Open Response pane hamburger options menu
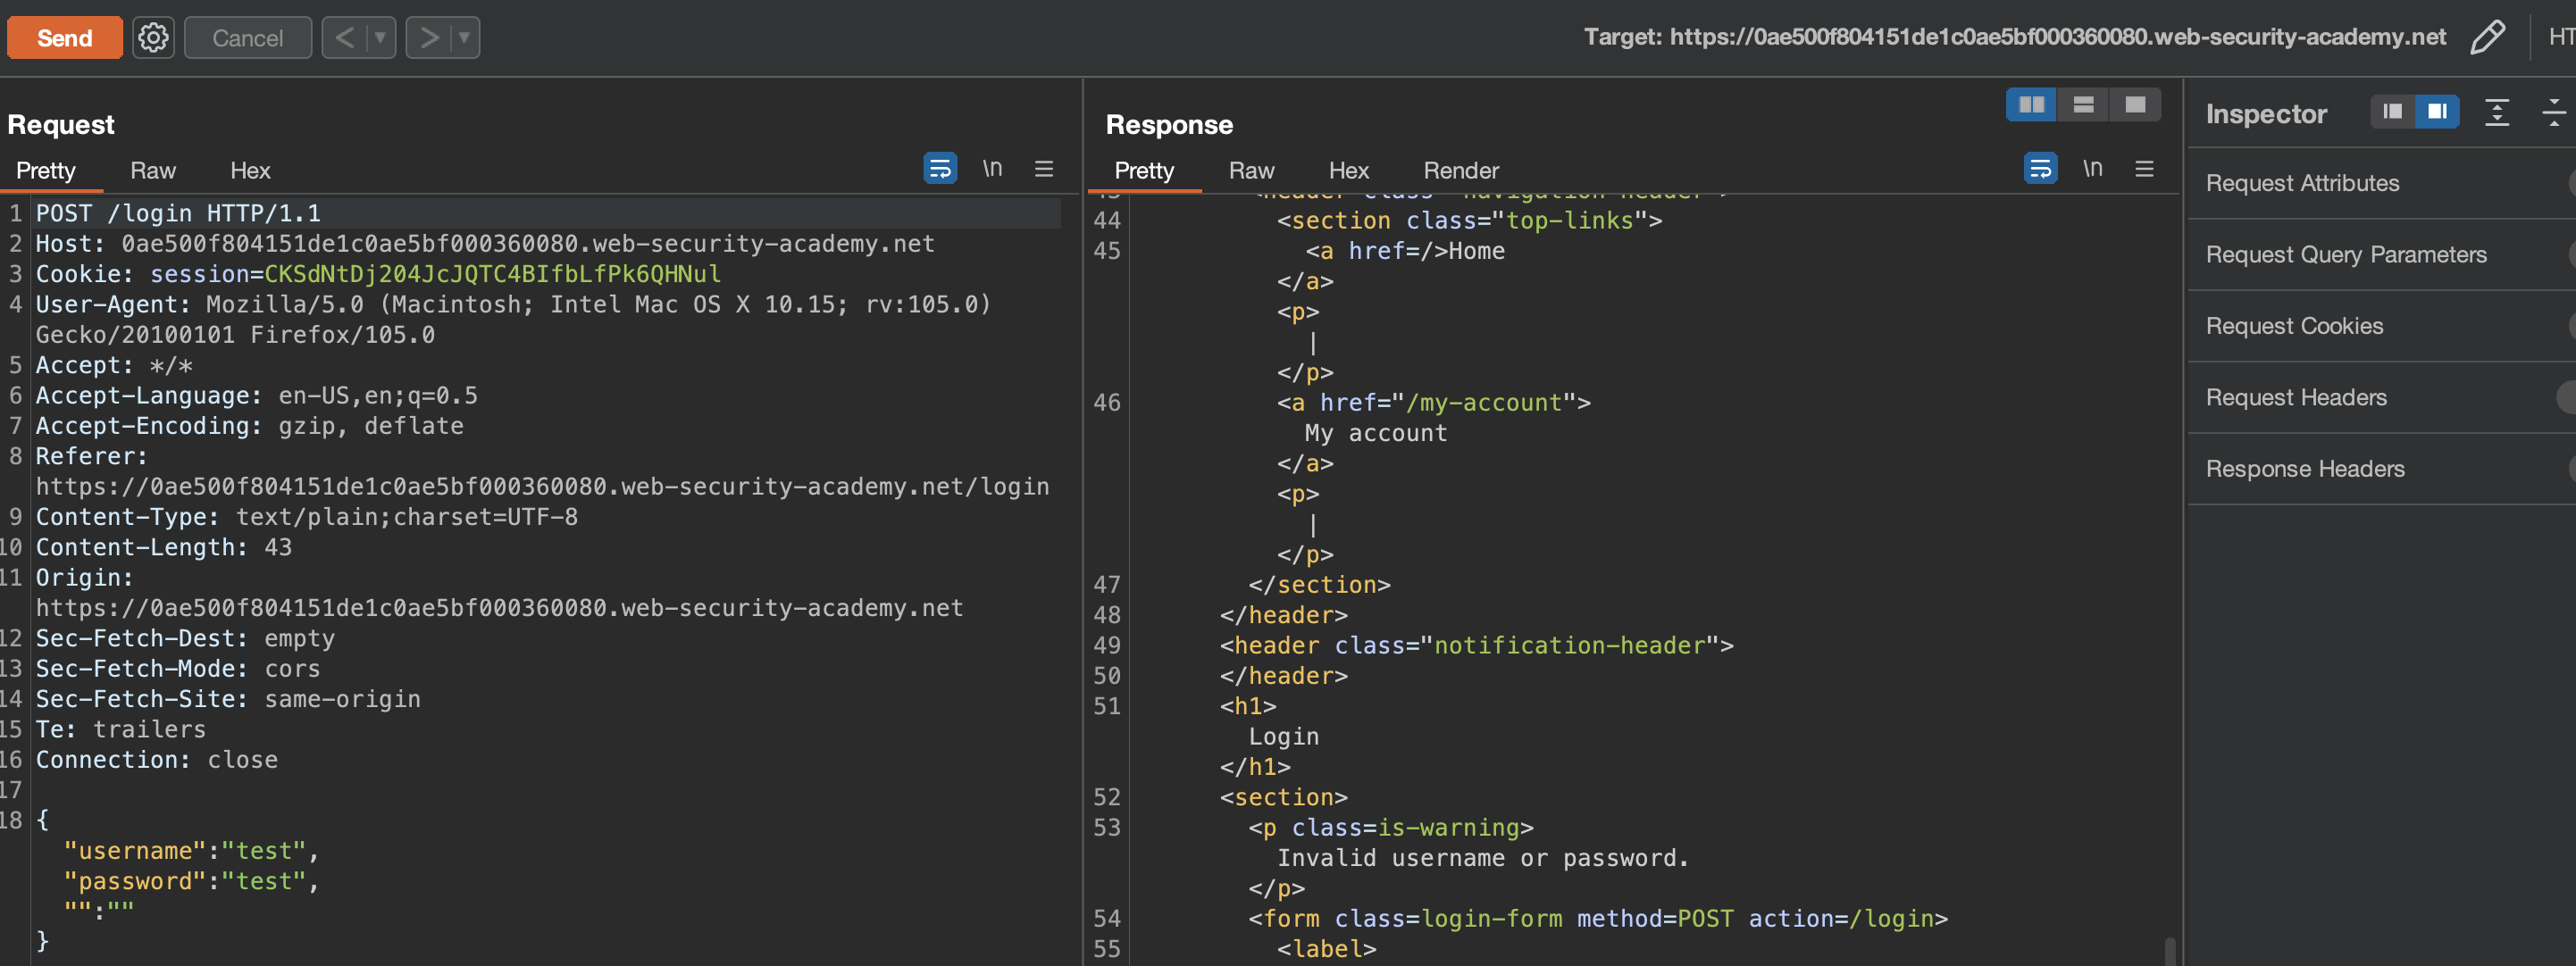Image resolution: width=2576 pixels, height=966 pixels. (x=2144, y=168)
